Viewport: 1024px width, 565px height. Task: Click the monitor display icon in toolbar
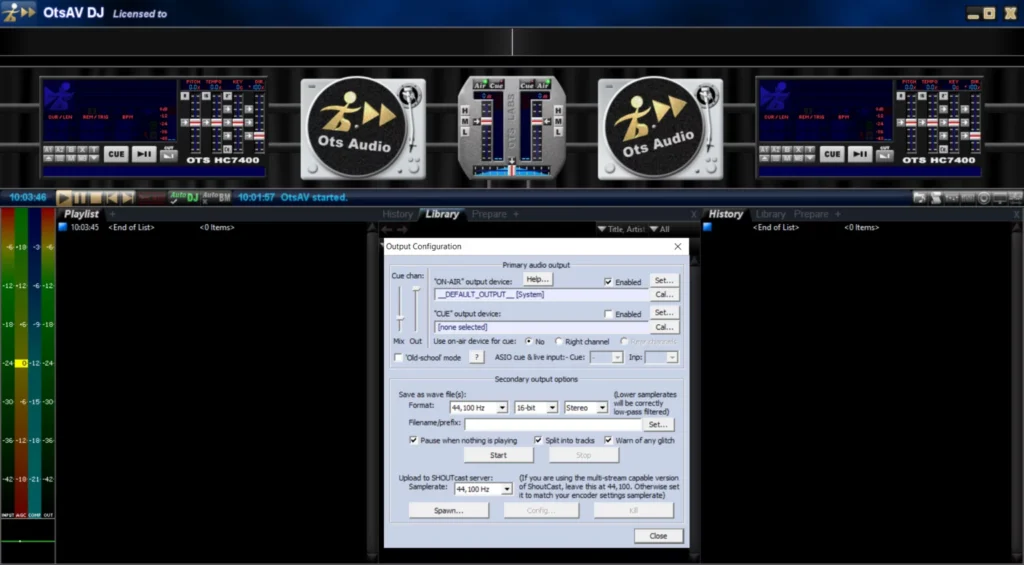999,197
